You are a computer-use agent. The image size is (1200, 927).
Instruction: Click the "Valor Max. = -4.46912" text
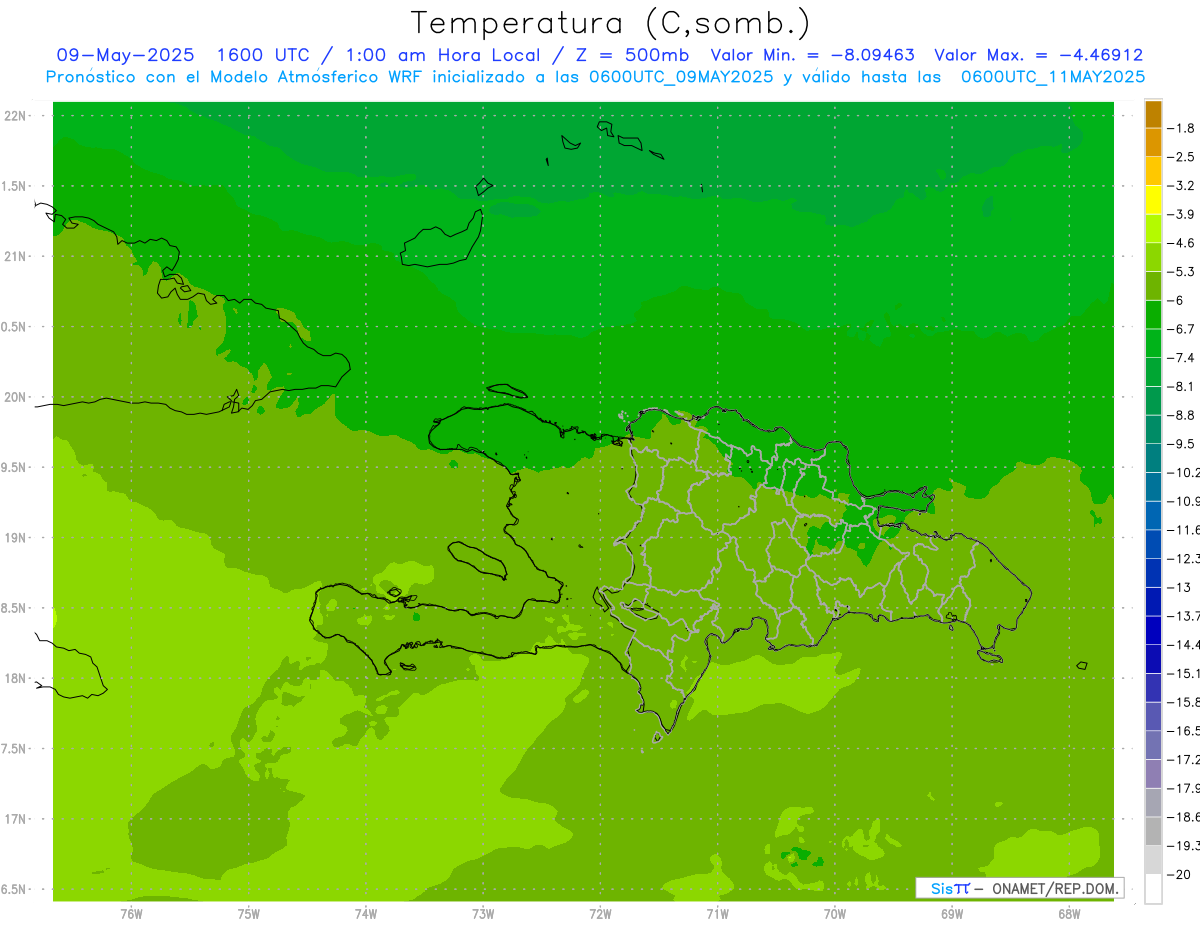(1038, 55)
